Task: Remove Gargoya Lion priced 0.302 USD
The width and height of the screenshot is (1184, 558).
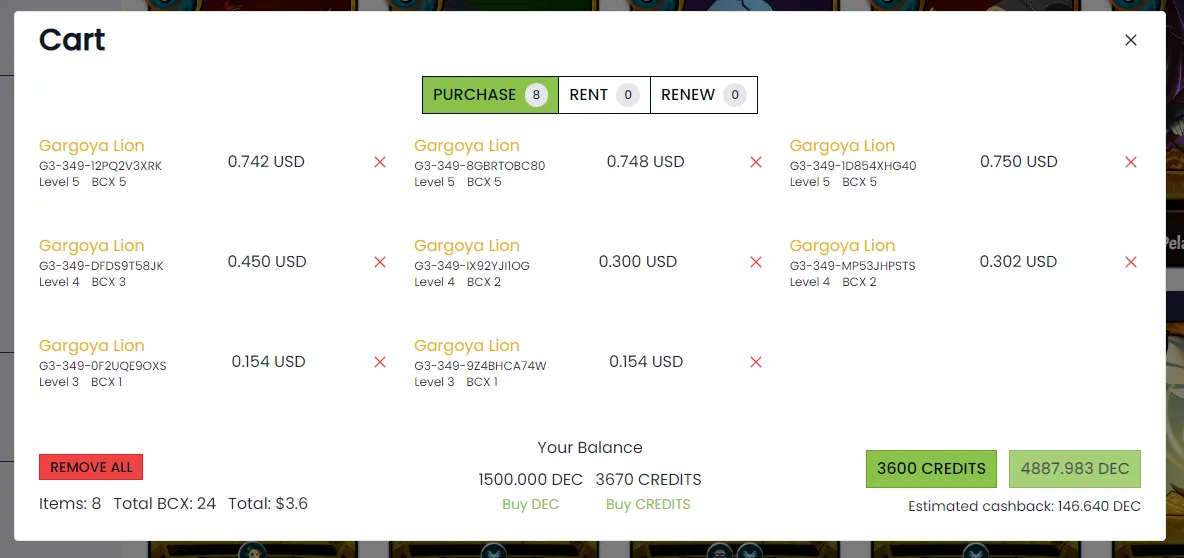Action: click(x=1130, y=262)
